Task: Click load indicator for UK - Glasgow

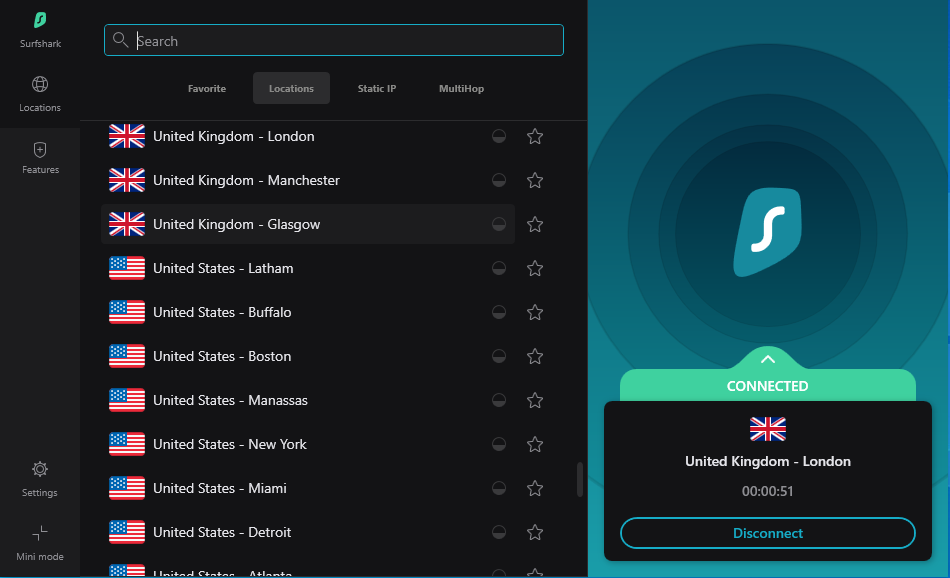Action: point(499,224)
